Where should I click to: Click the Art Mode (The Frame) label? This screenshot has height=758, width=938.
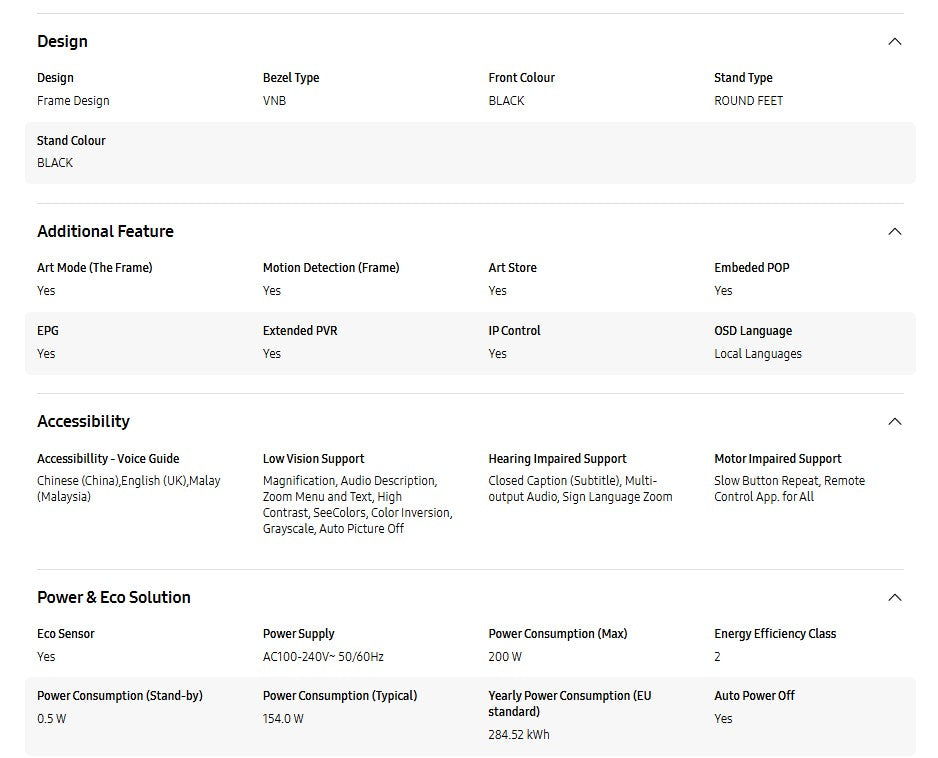[95, 268]
